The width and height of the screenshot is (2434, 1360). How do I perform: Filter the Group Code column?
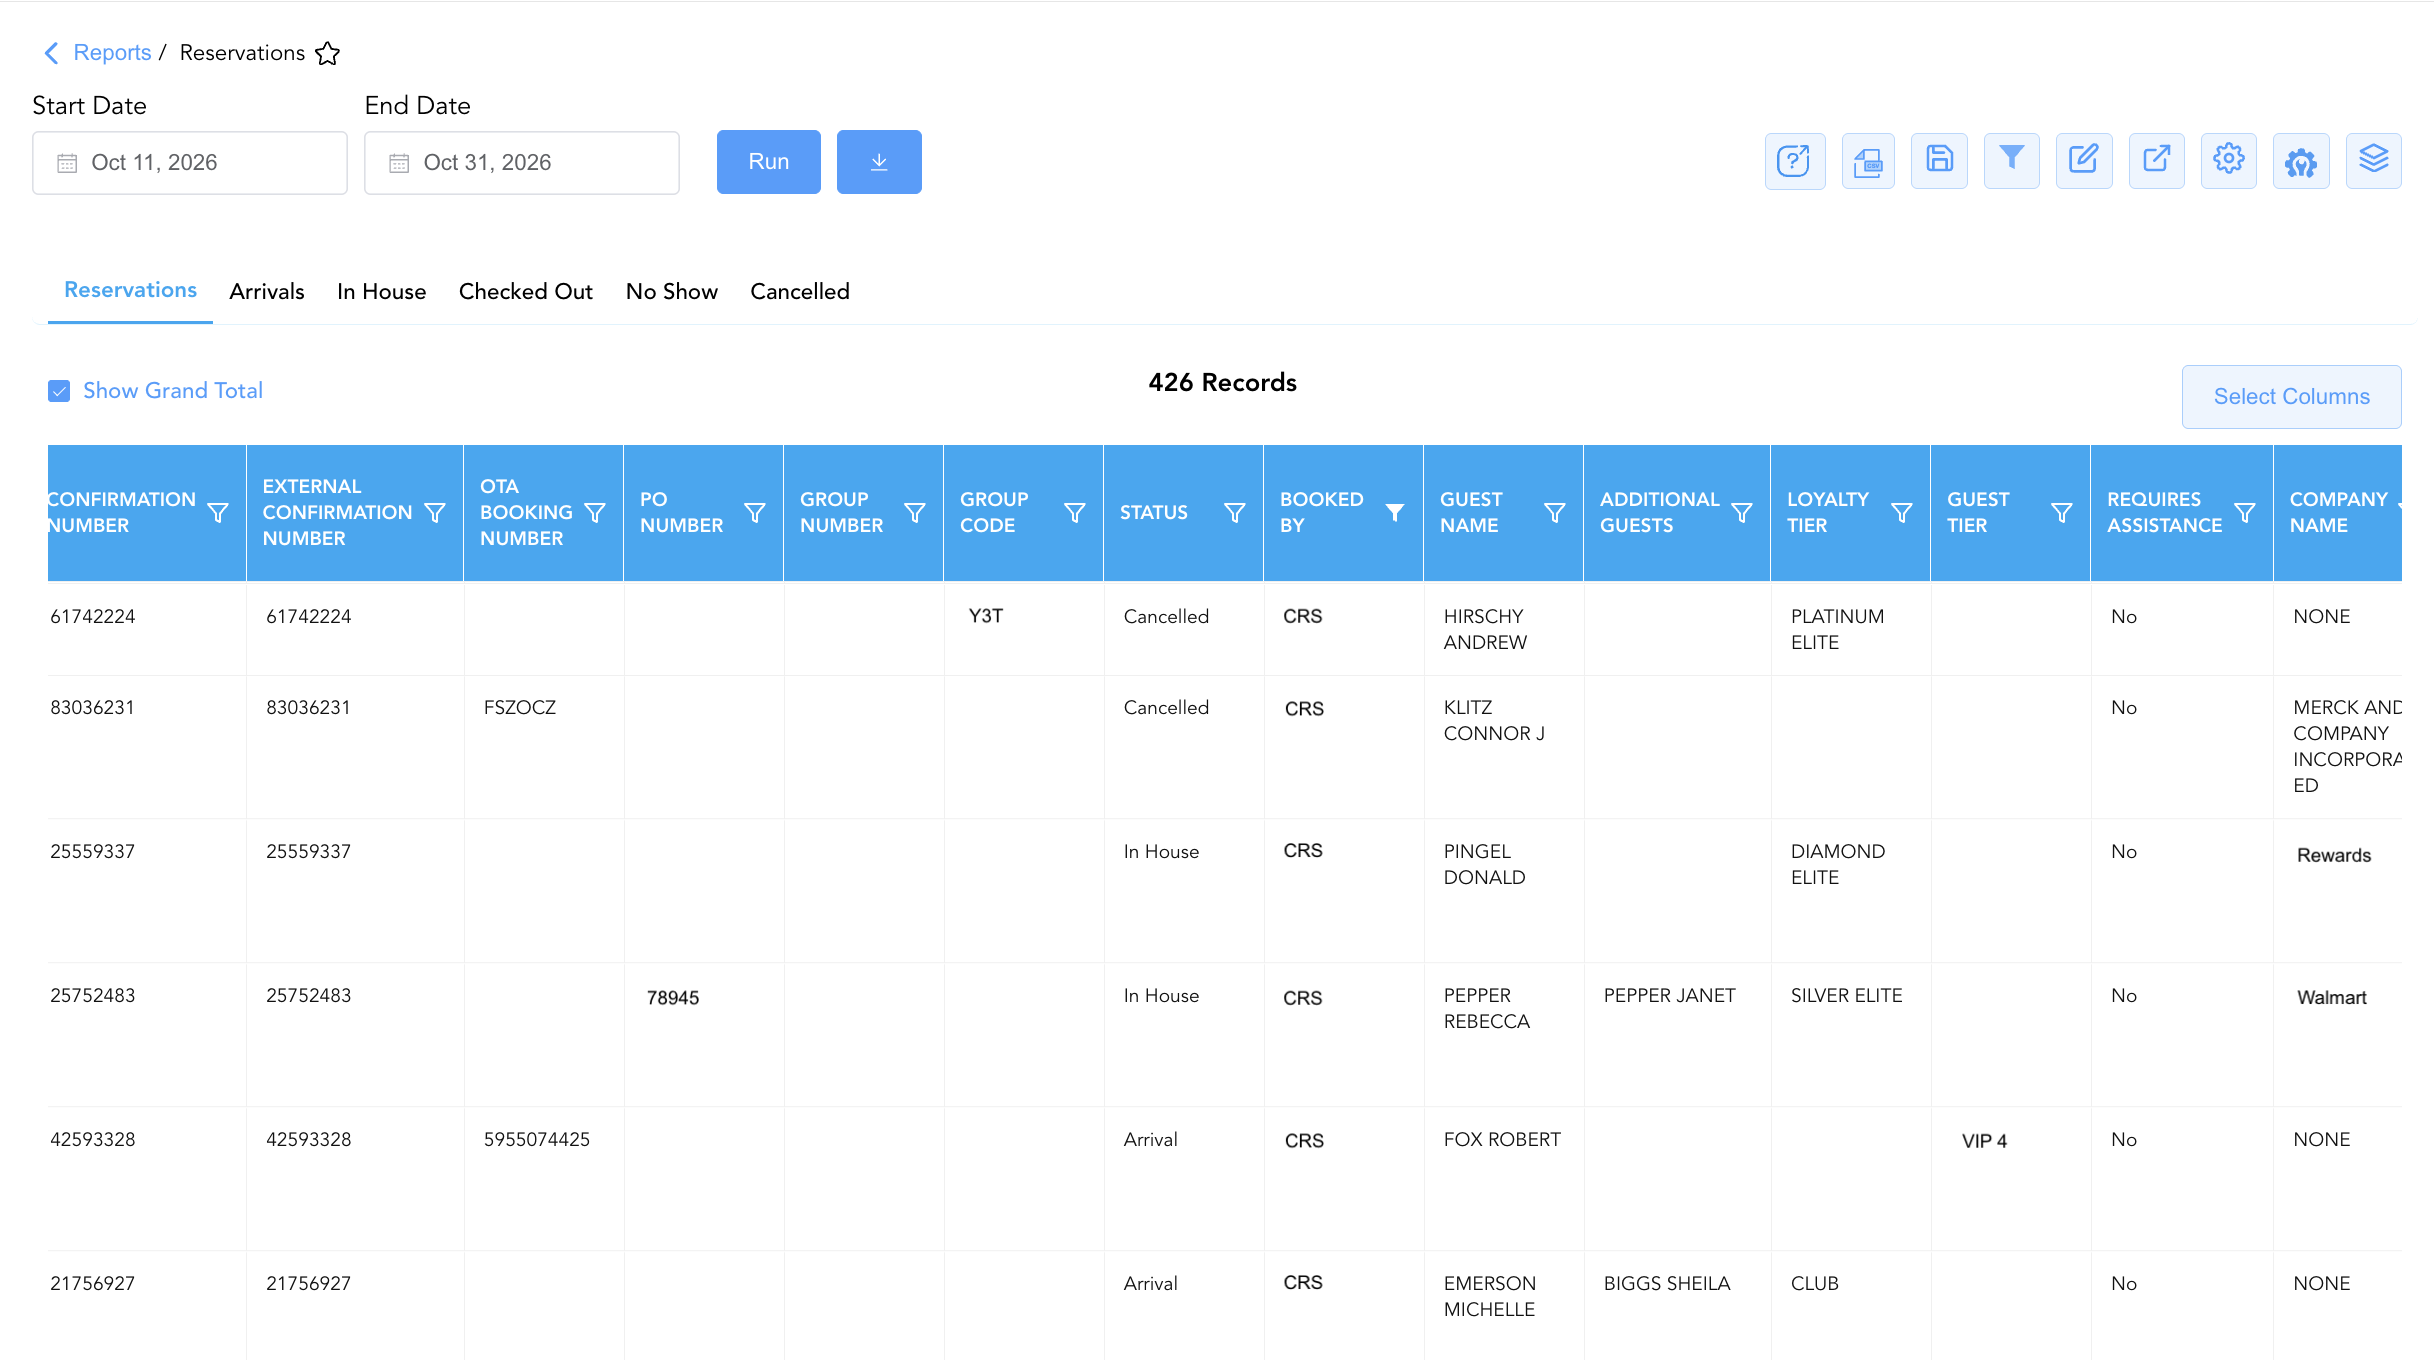pos(1075,513)
